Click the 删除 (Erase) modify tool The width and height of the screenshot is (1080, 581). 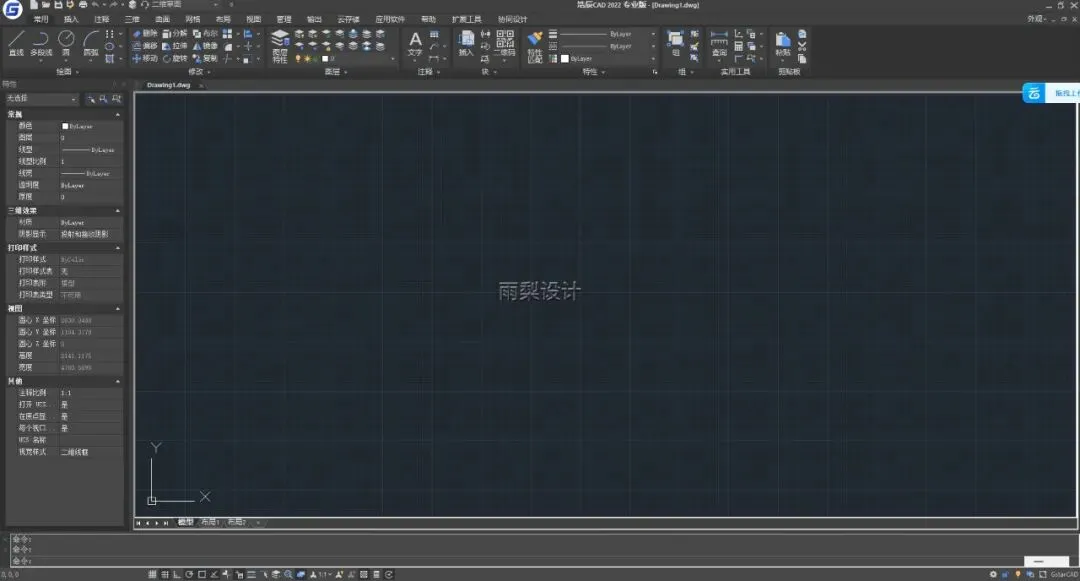coord(145,33)
